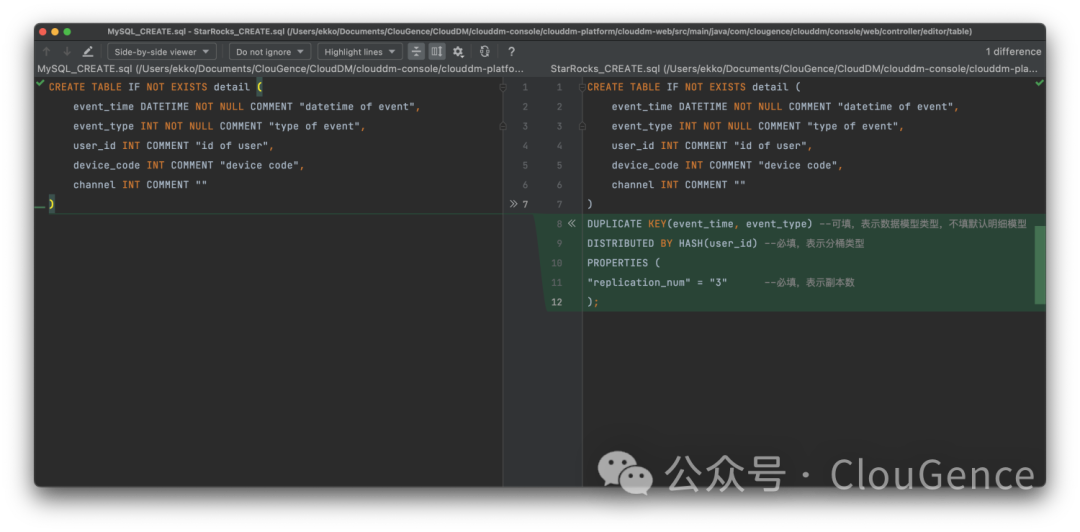This screenshot has height=532, width=1080.
Task: Click right gutter line number 12
Action: tap(557, 302)
